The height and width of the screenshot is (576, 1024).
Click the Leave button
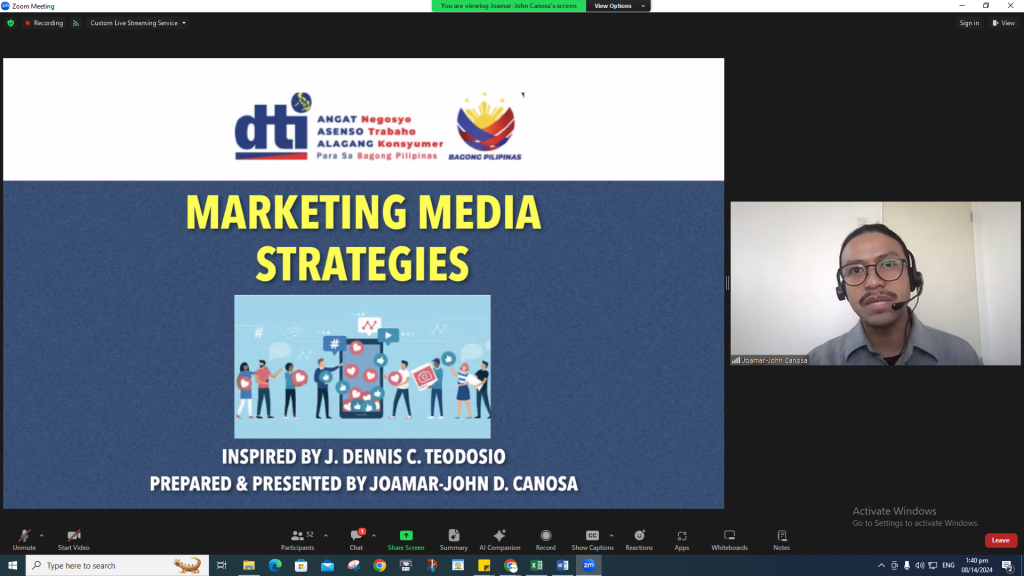click(x=1000, y=540)
